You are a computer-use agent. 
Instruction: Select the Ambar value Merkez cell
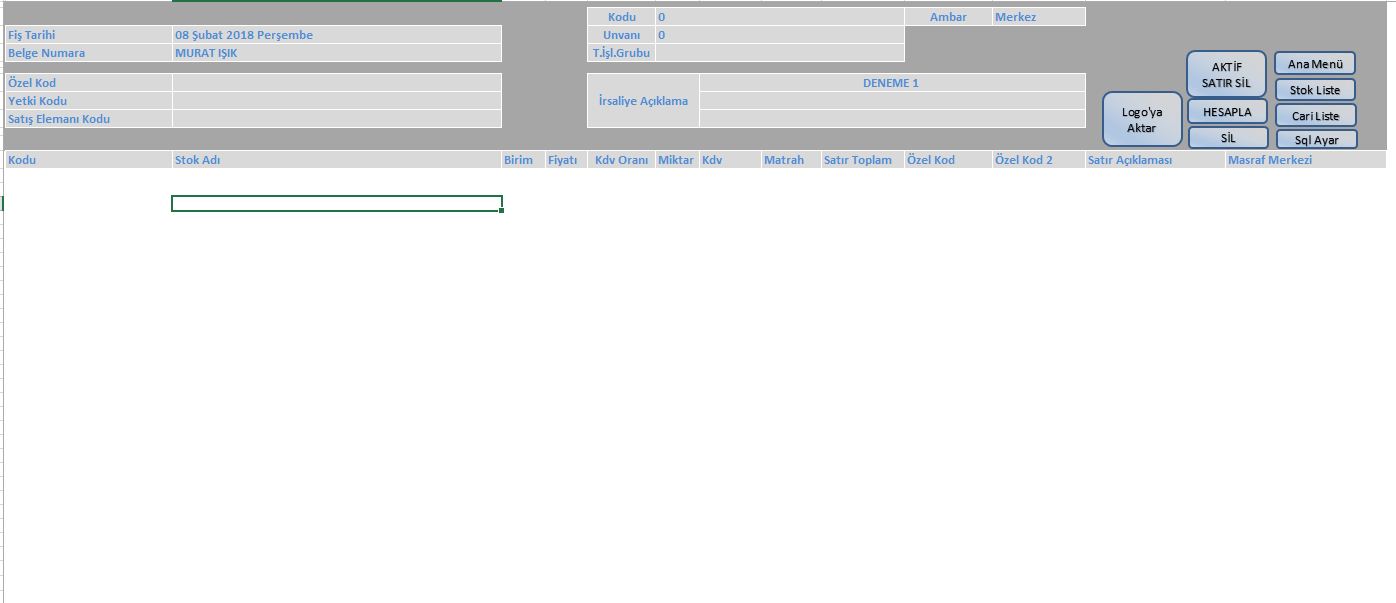pyautogui.click(x=1037, y=17)
